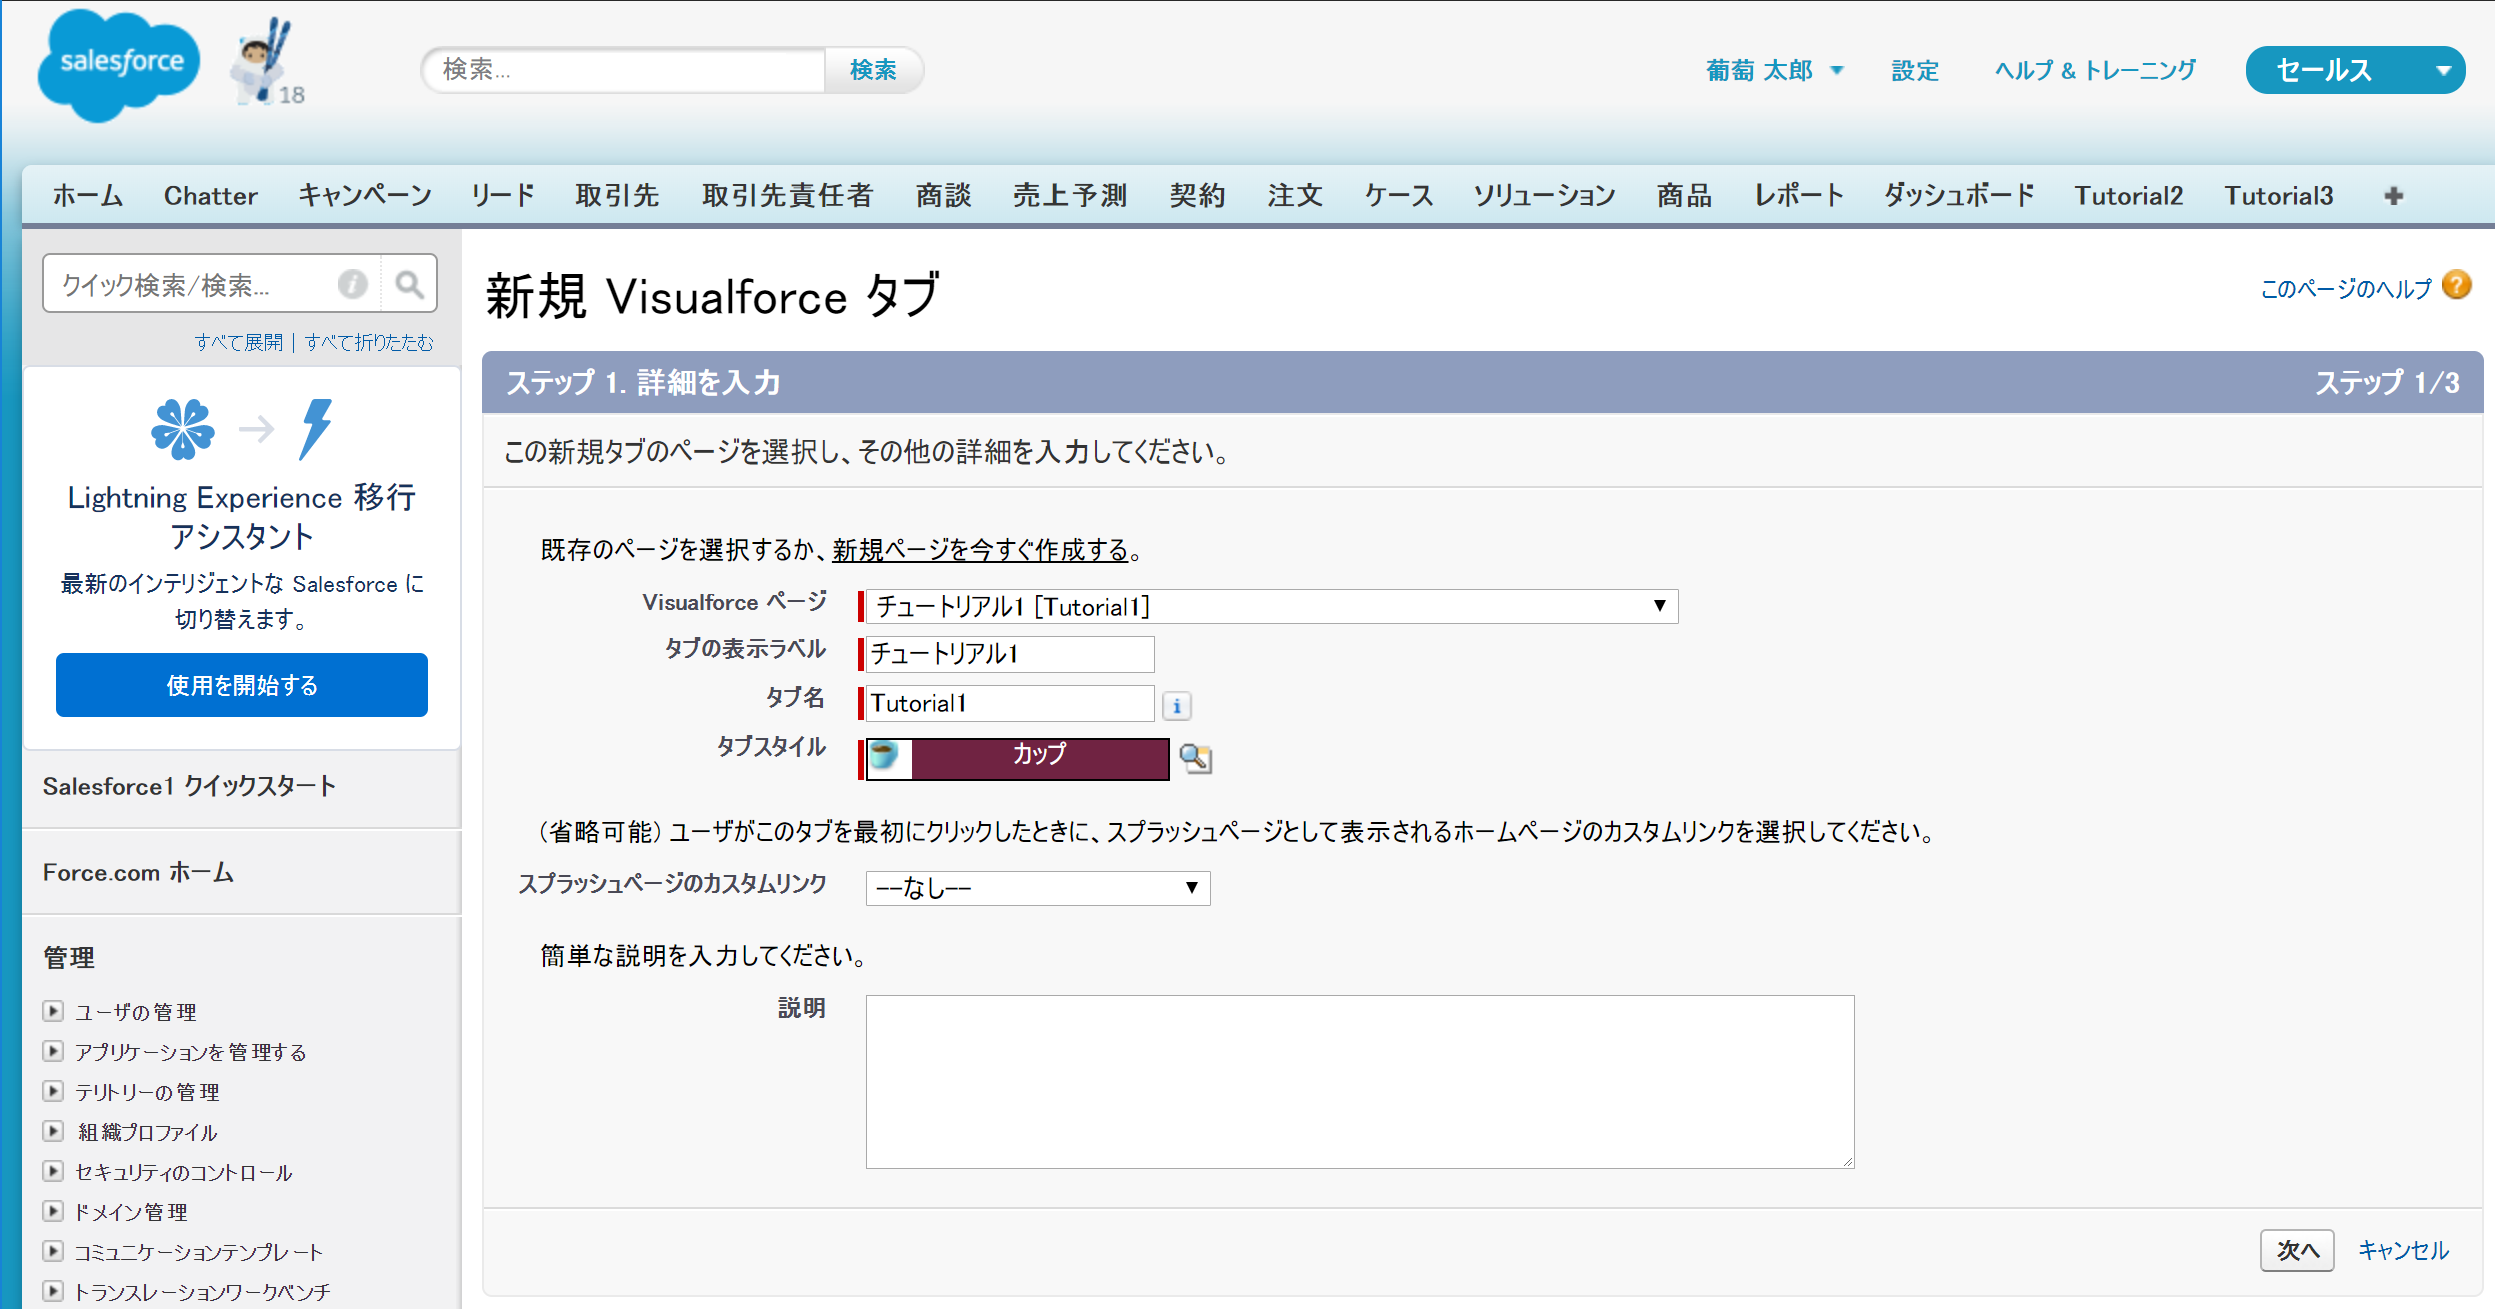Open the ソリューション tab

pyautogui.click(x=1545, y=195)
